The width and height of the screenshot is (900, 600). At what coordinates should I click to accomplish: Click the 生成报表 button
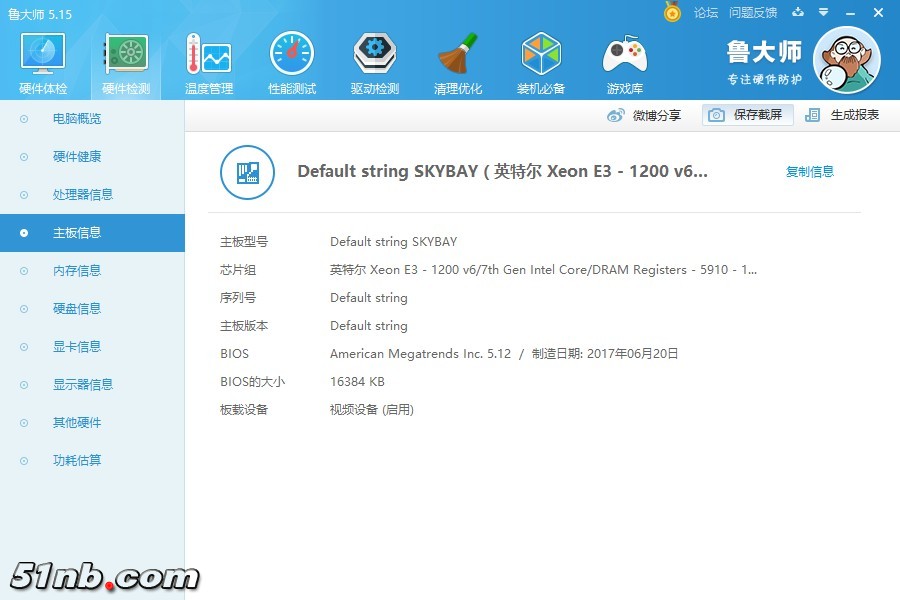843,115
